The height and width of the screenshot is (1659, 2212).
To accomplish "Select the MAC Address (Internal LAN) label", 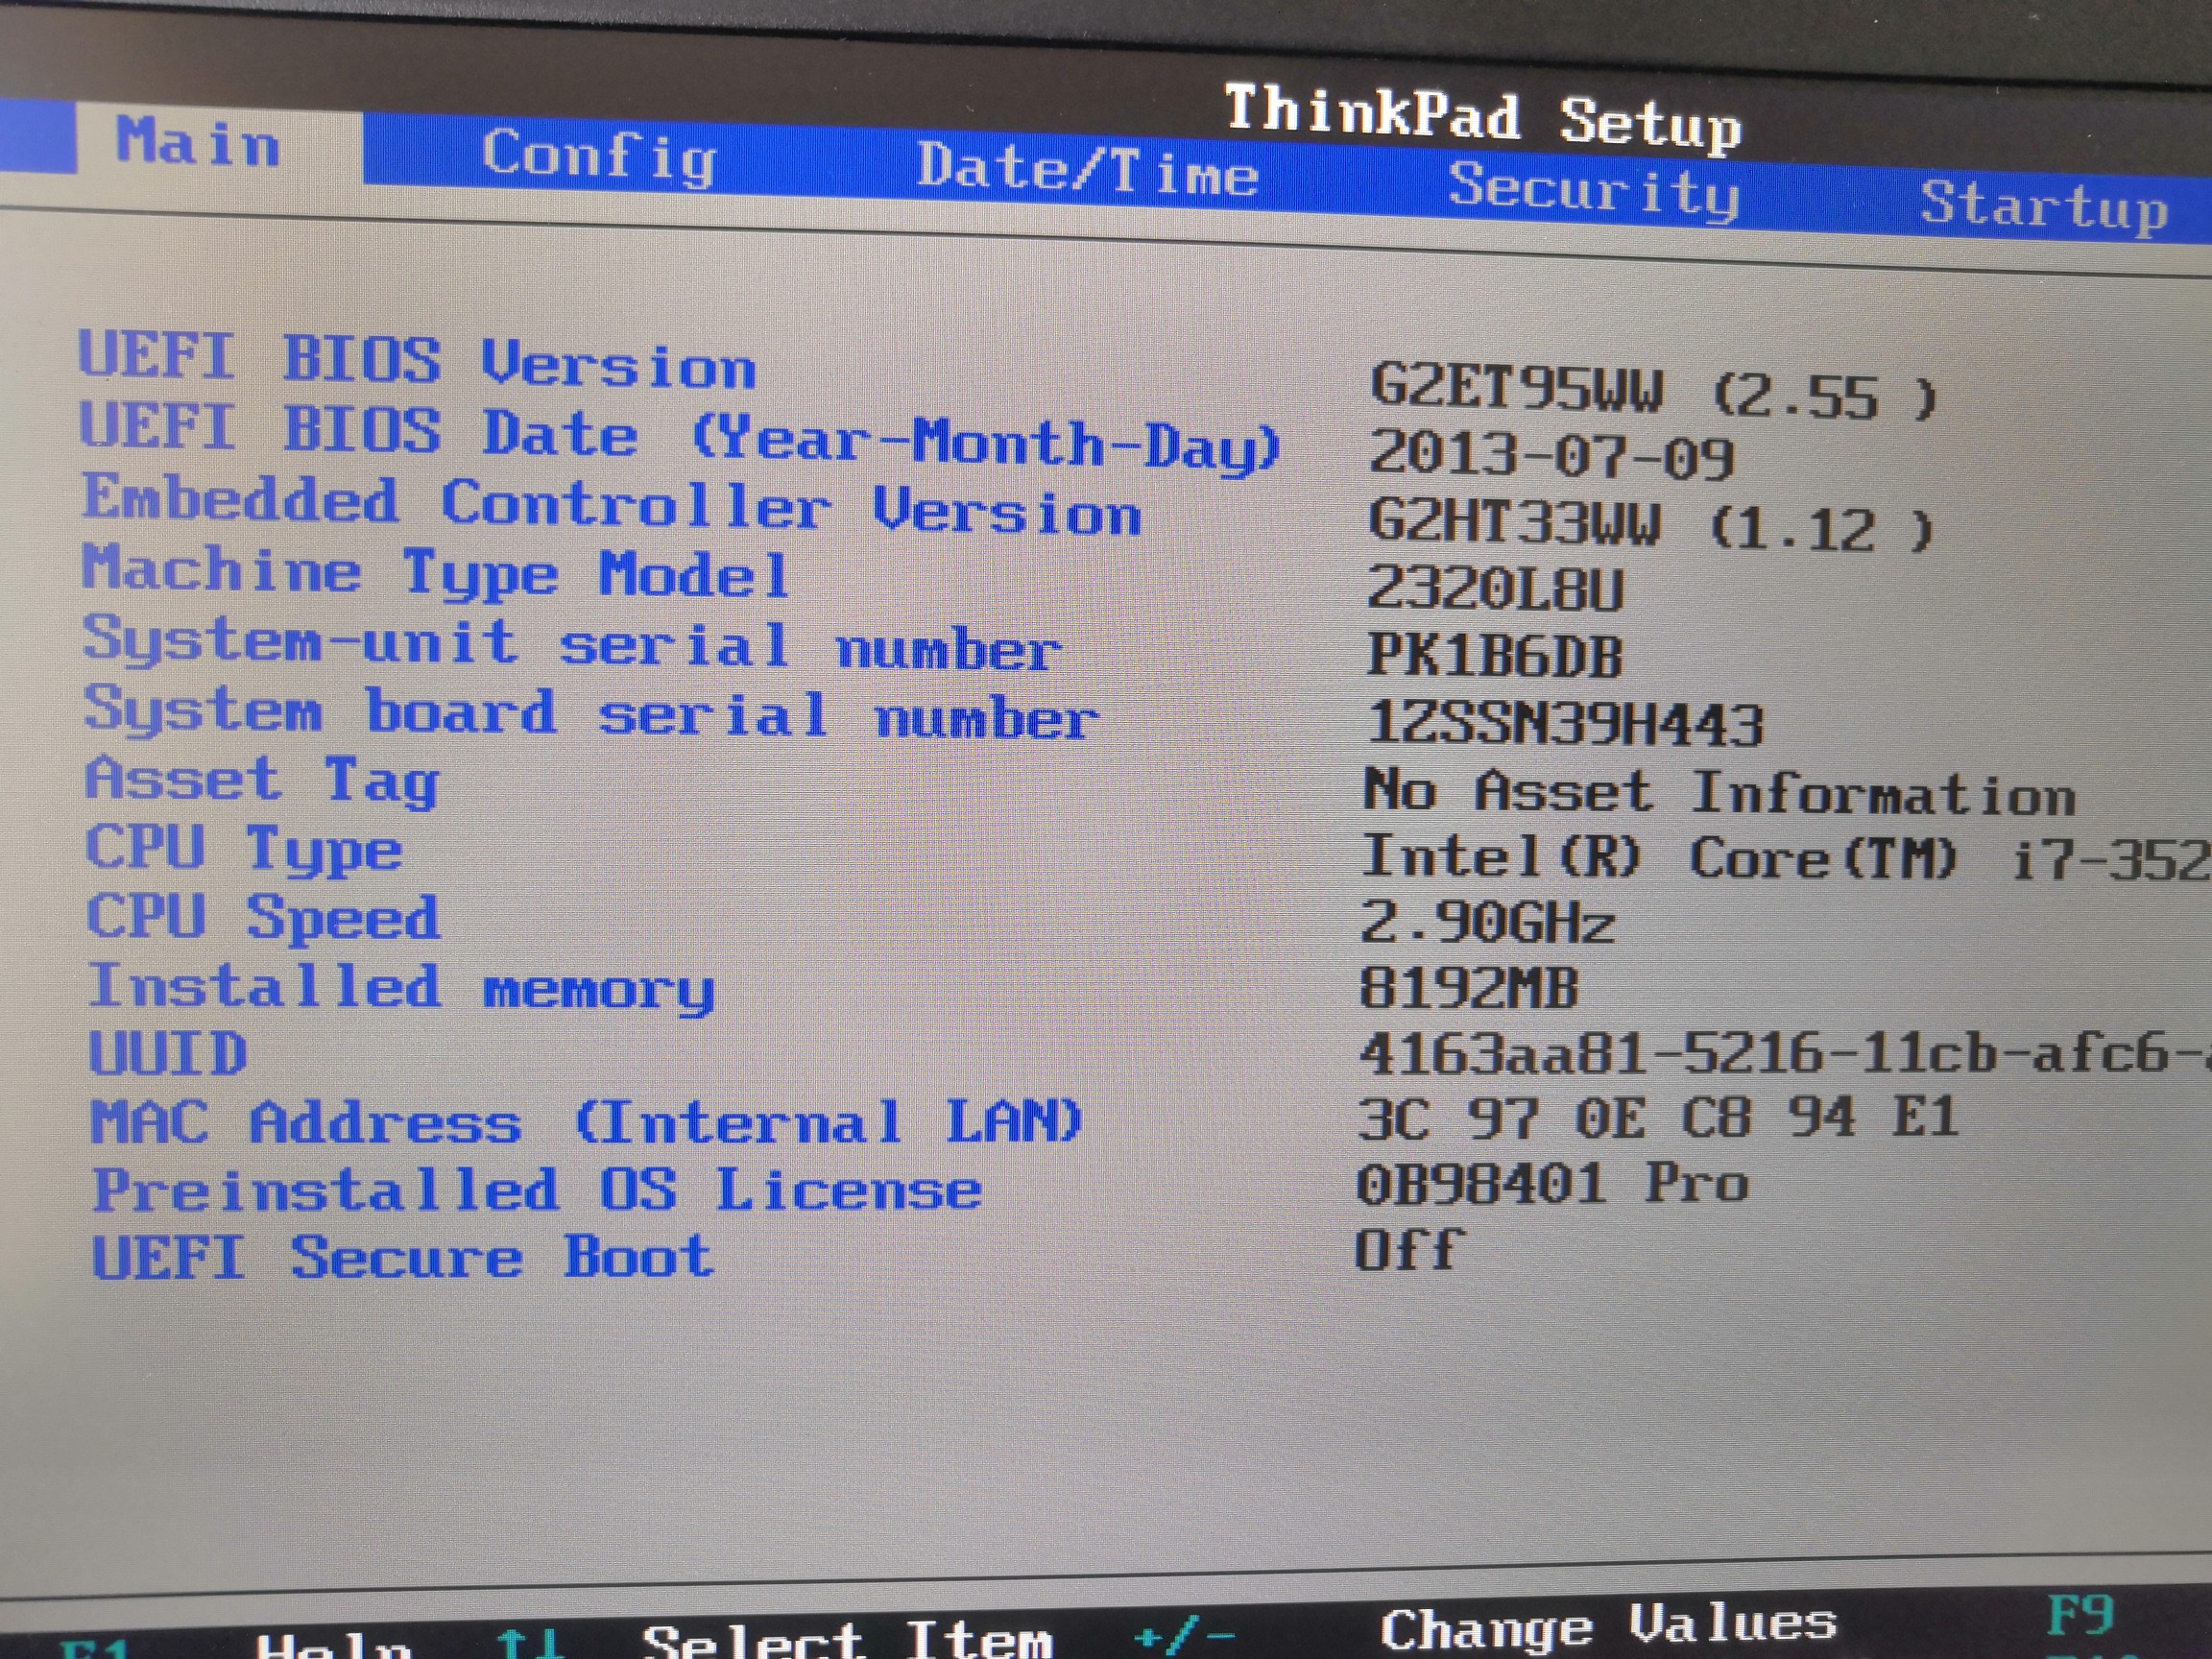I will (x=587, y=1121).
